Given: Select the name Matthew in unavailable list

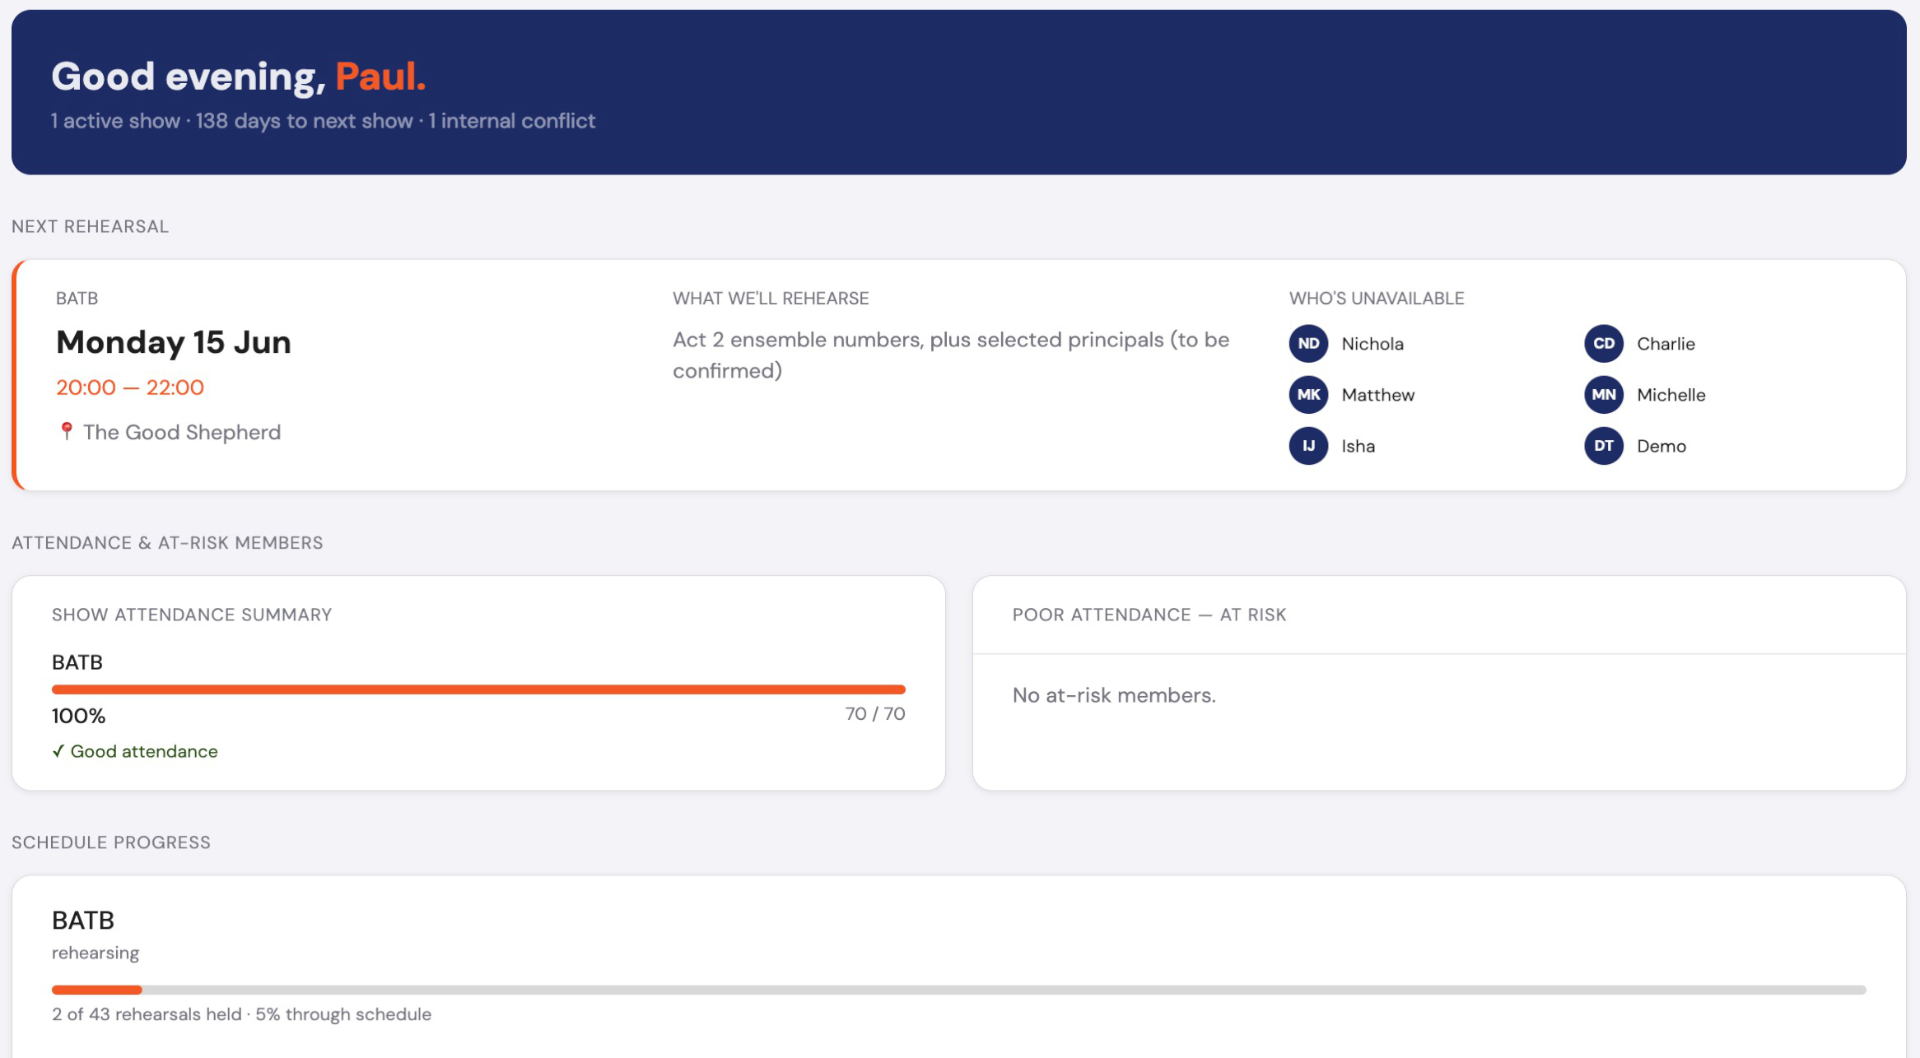Looking at the screenshot, I should tap(1377, 395).
